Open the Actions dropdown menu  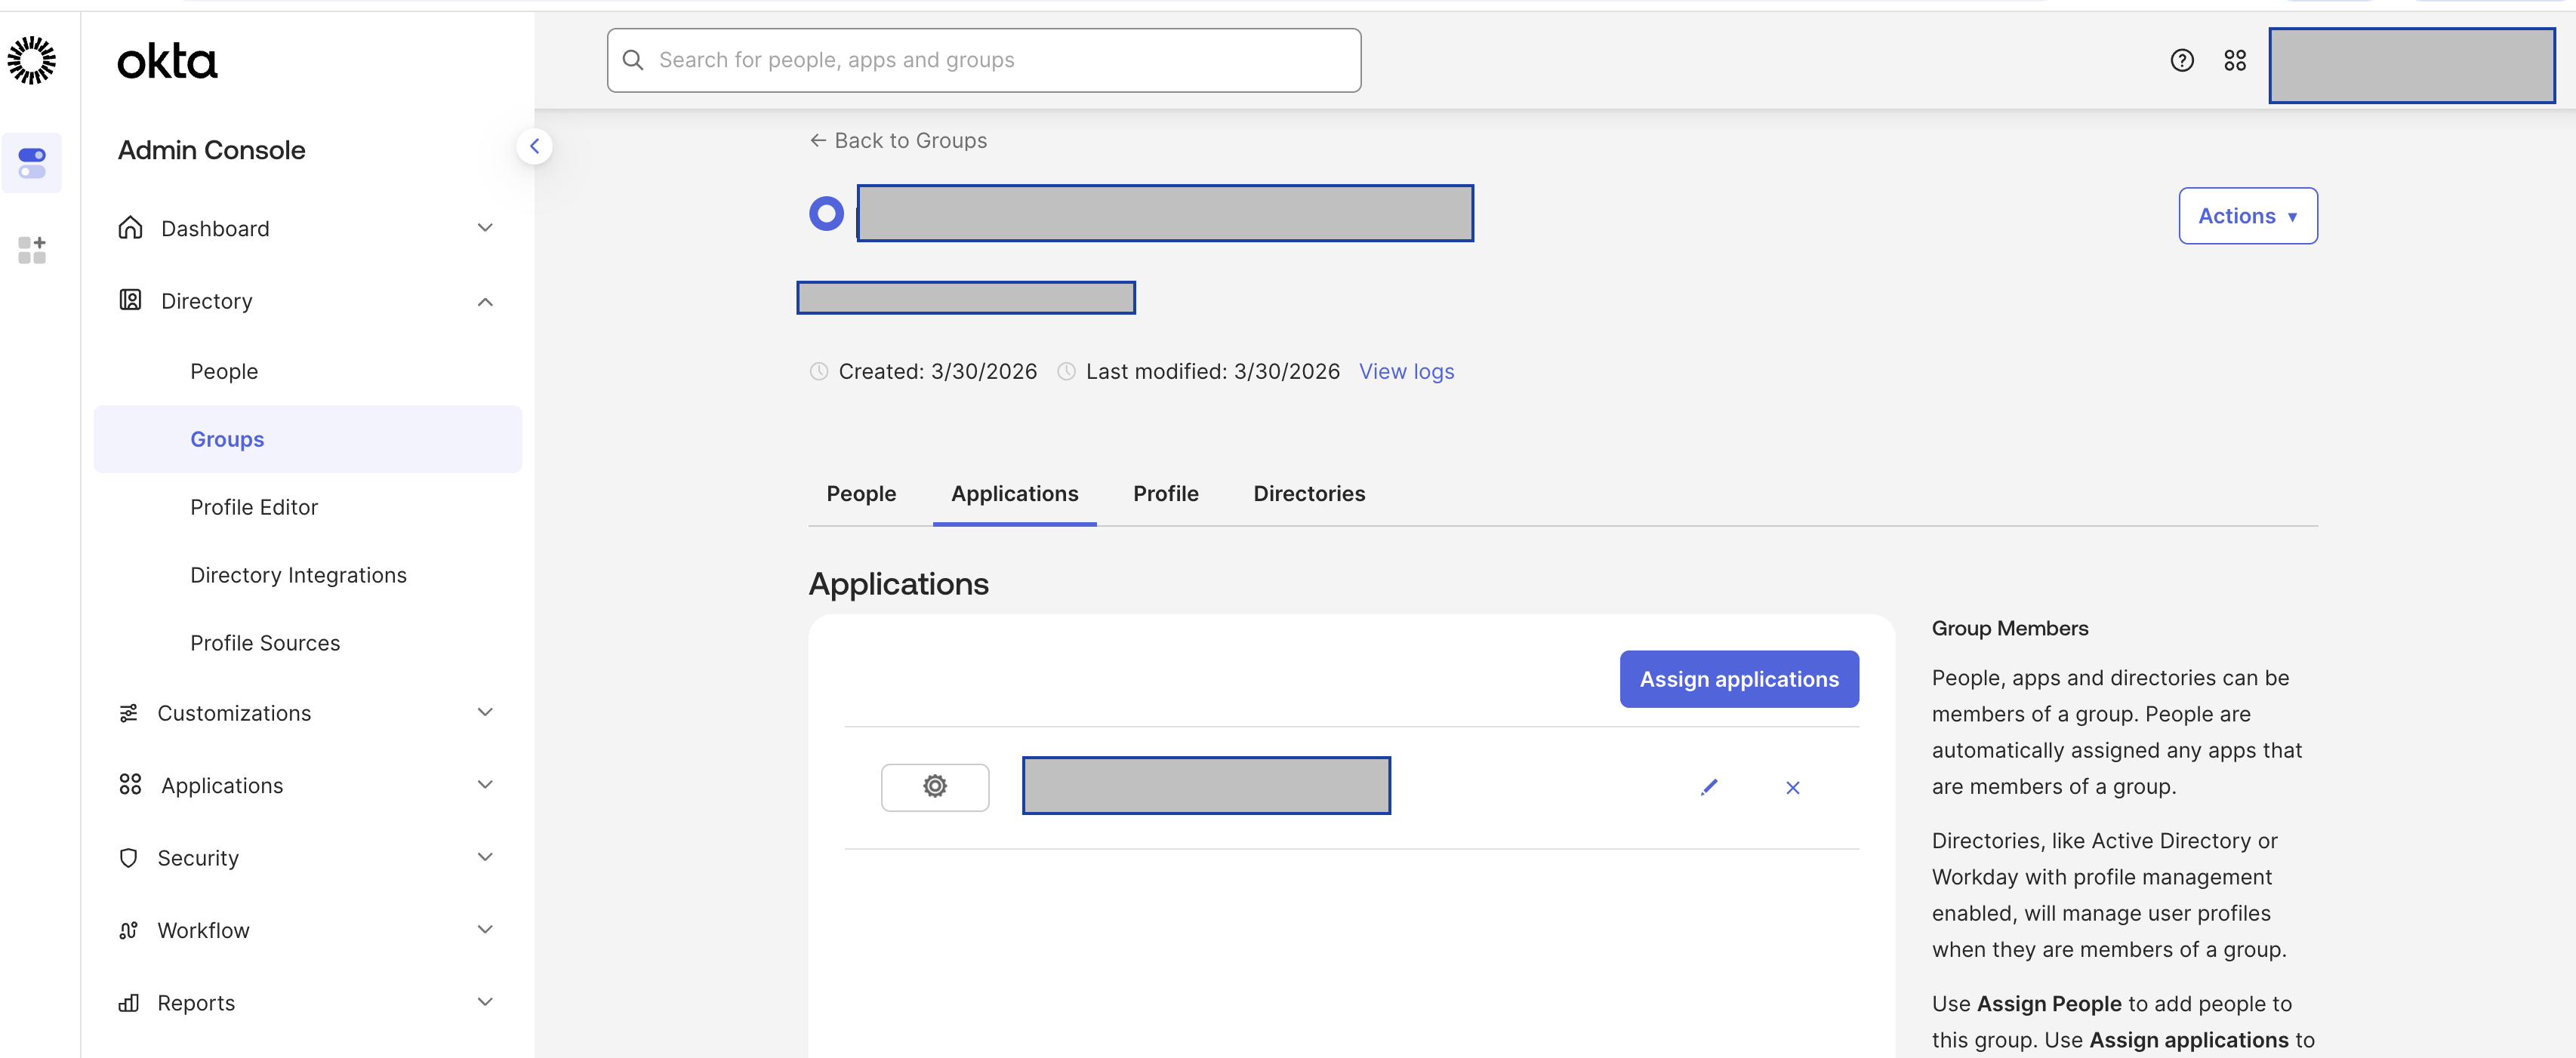point(2247,216)
